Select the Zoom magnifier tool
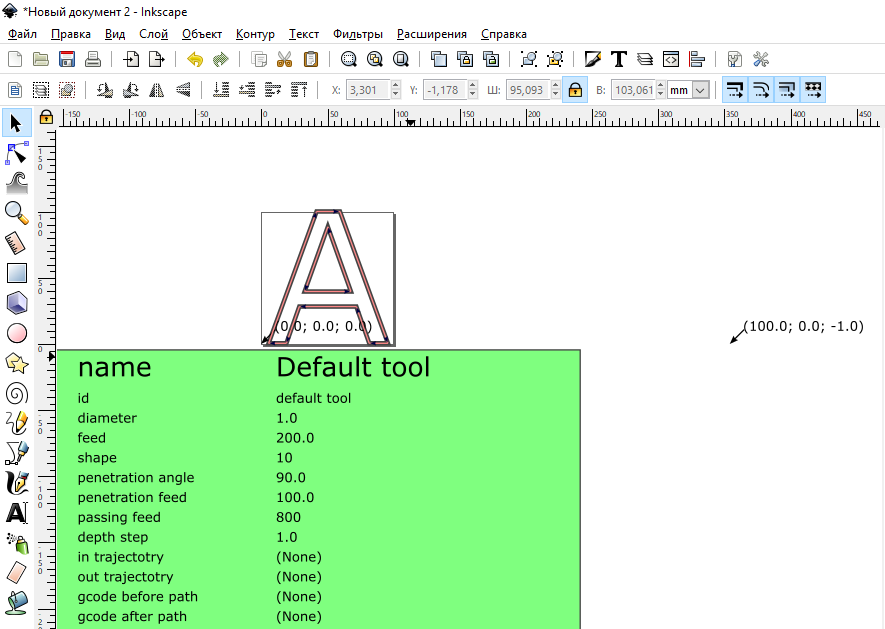This screenshot has width=885, height=629. (x=16, y=213)
